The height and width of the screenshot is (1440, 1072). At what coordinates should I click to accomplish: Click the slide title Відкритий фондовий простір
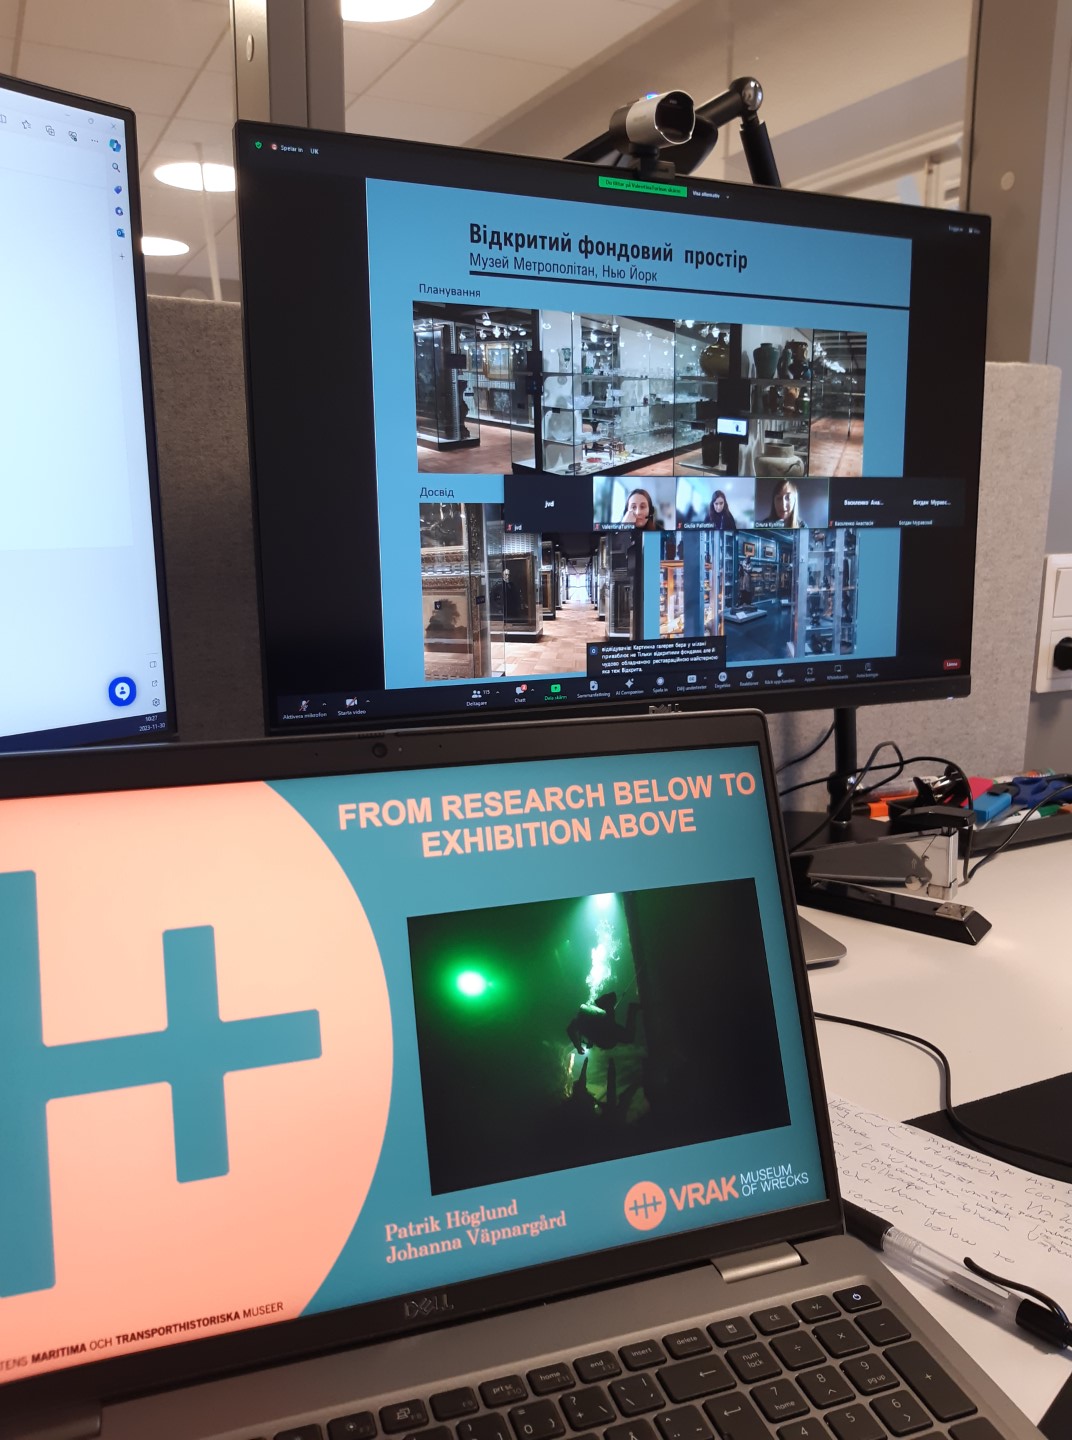tap(608, 245)
